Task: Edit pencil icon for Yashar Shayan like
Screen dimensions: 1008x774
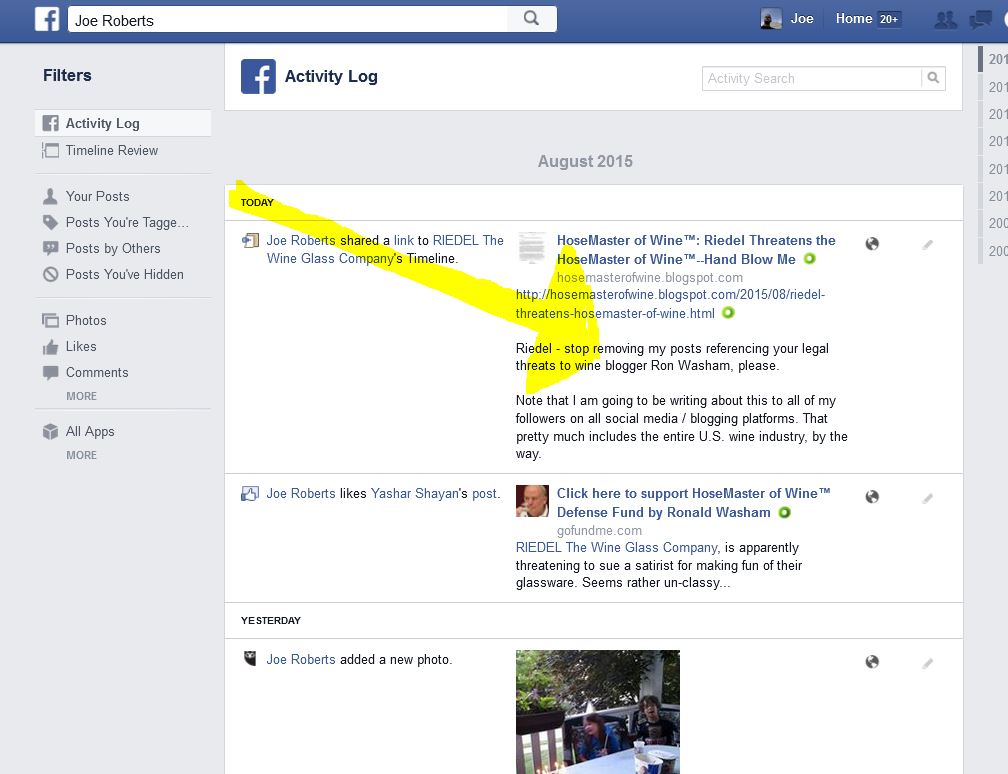Action: point(927,498)
